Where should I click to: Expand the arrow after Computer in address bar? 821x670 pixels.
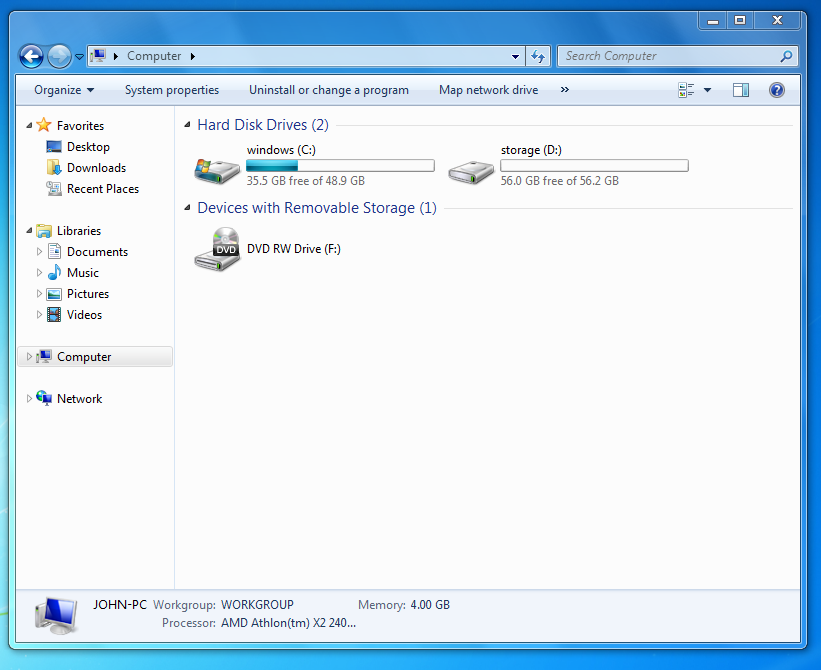point(193,56)
